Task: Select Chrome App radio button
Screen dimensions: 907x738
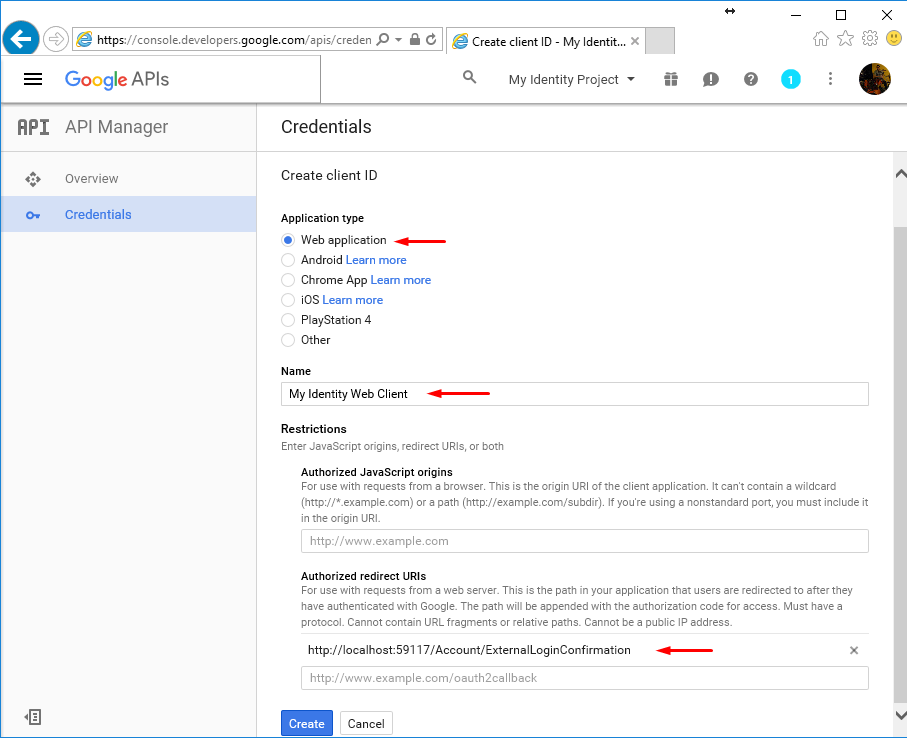Action: pos(288,280)
